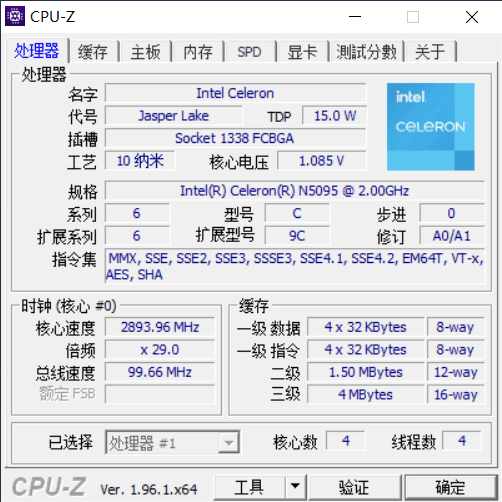Click the 确定 button
Image resolution: width=502 pixels, height=502 pixels.
(x=450, y=487)
